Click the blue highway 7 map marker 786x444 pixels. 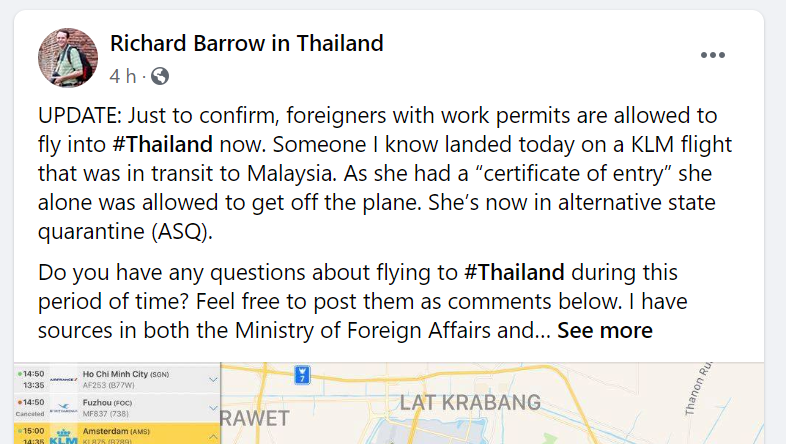tap(302, 374)
